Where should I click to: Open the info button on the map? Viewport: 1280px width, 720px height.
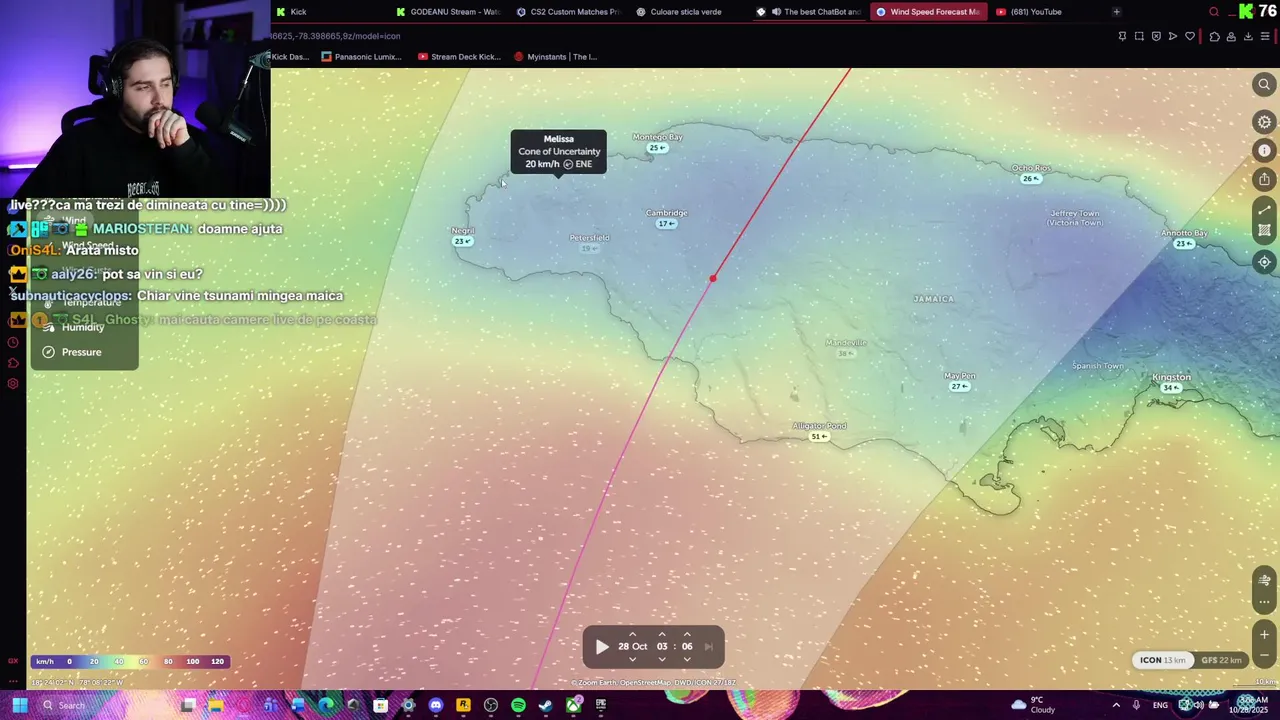pos(1264,150)
